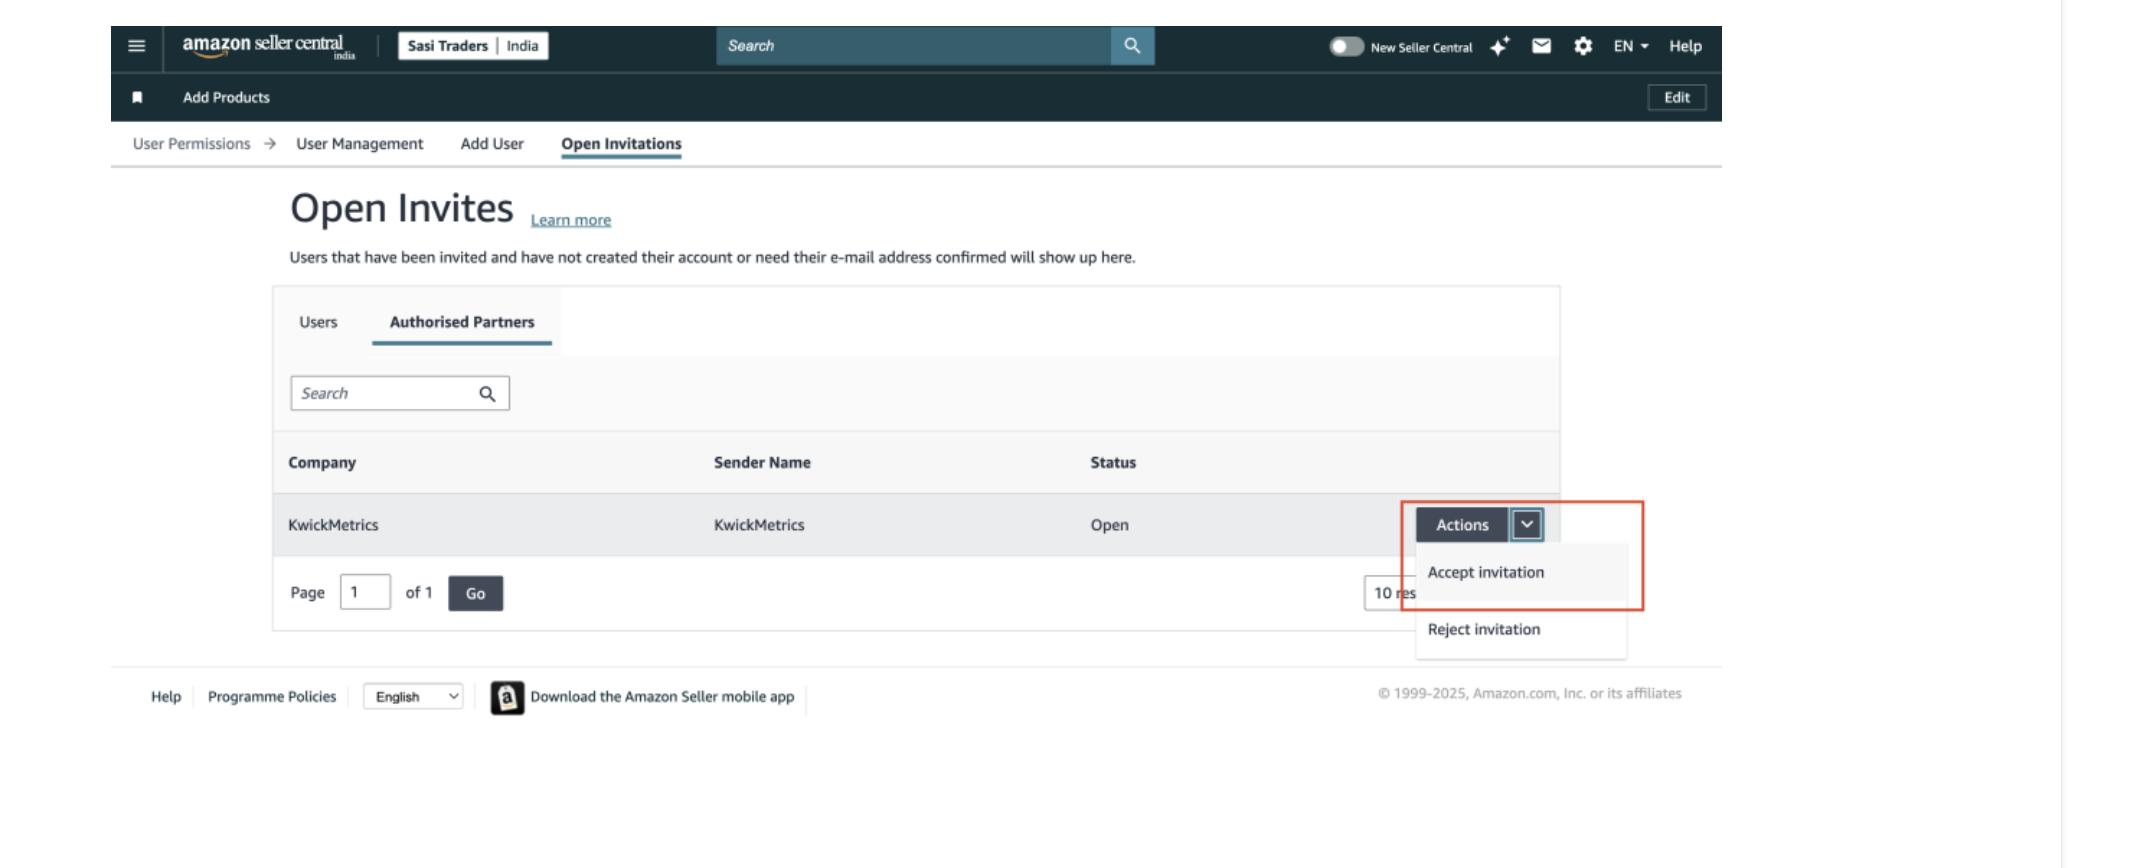Open the English footer language selector
The height and width of the screenshot is (868, 2146).
[x=413, y=697]
